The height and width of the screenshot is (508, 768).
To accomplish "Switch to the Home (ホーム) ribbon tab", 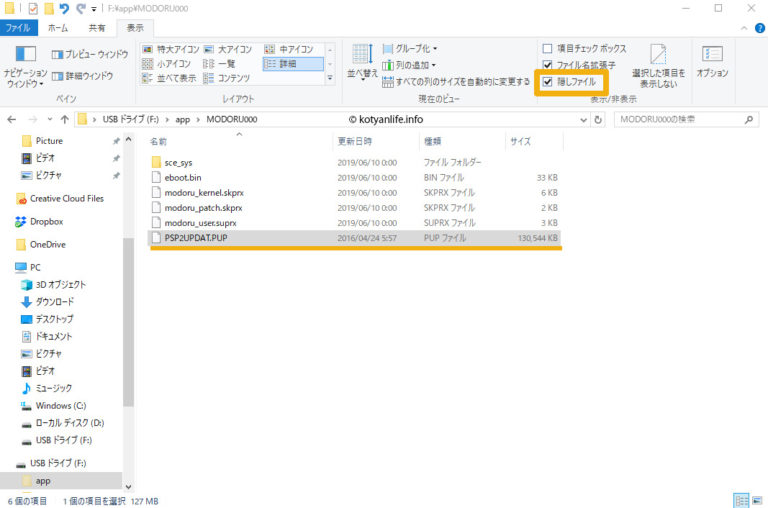I will pyautogui.click(x=58, y=28).
